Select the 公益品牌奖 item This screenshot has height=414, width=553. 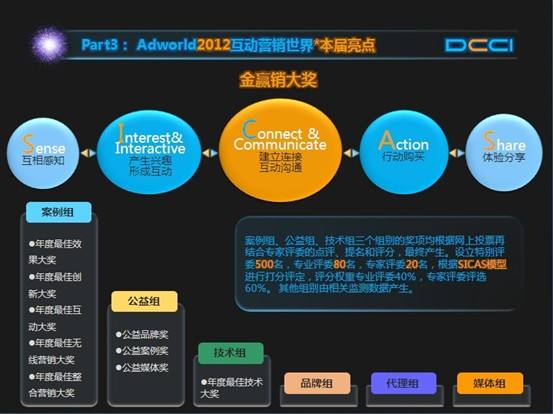(x=142, y=334)
